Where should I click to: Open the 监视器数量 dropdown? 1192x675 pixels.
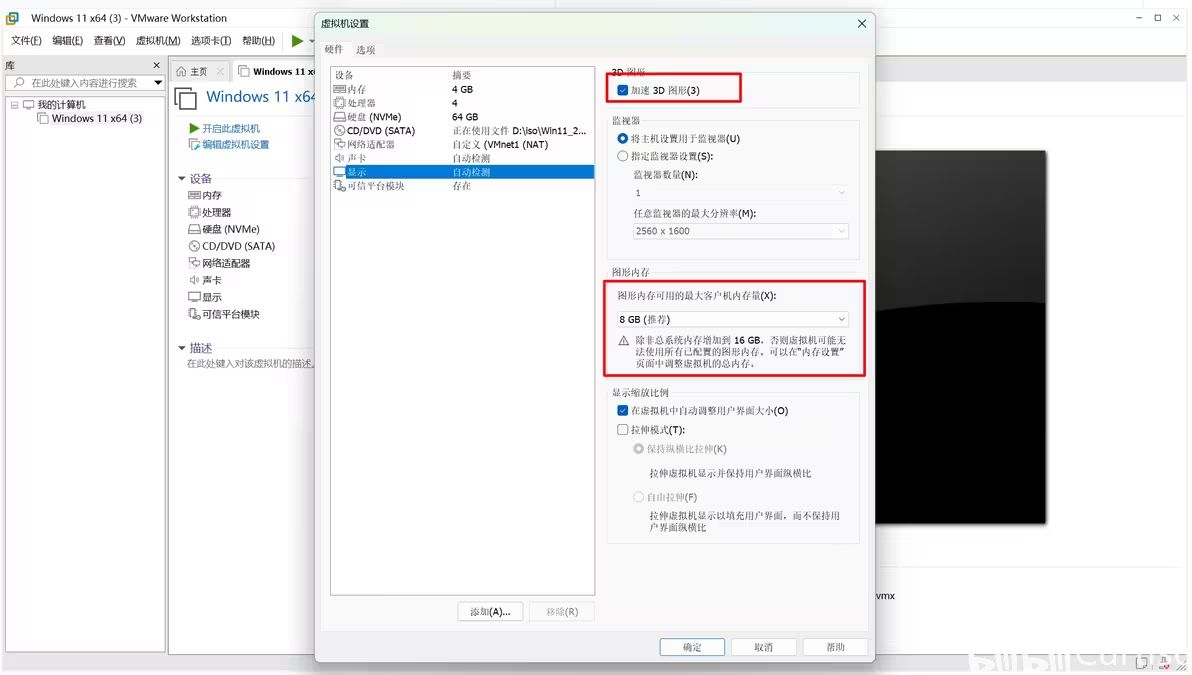tap(740, 193)
